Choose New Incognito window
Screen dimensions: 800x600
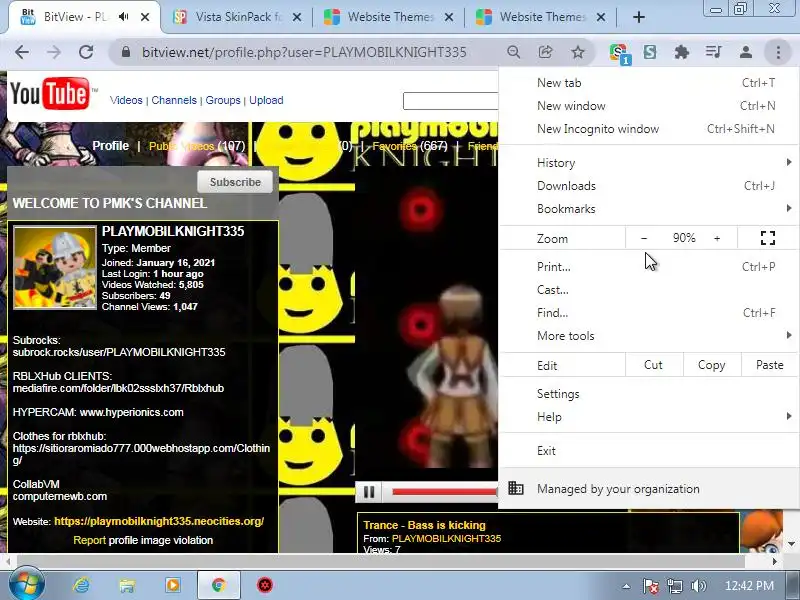click(648, 129)
